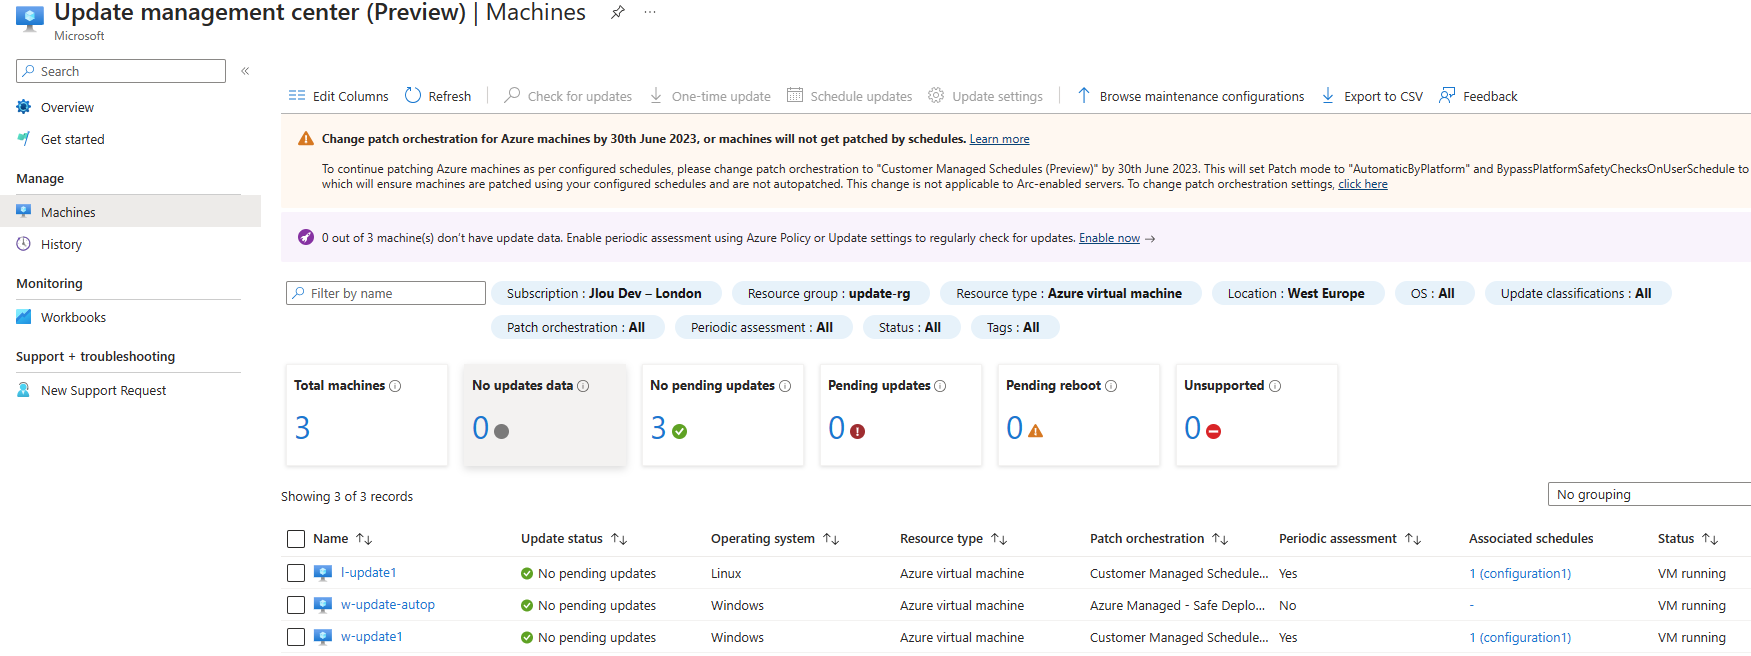The height and width of the screenshot is (656, 1751).
Task: Open the No grouping dropdown
Action: [1649, 494]
